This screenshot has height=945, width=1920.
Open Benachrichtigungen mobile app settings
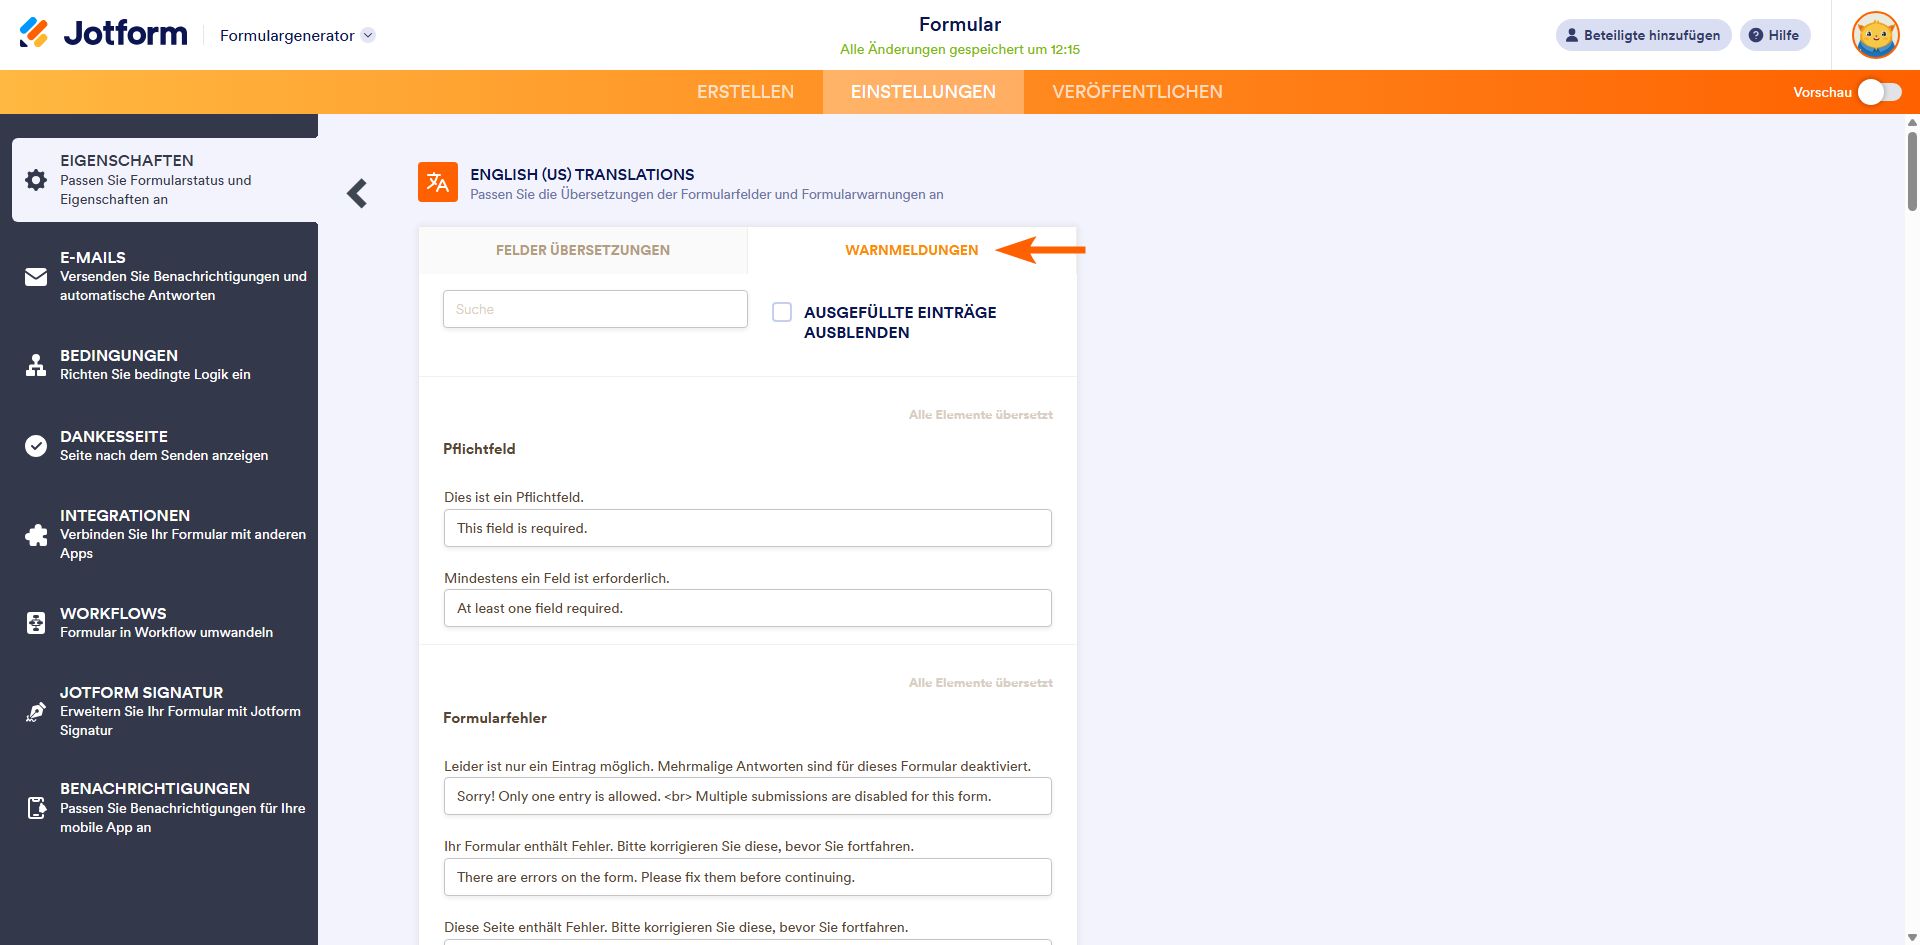click(160, 807)
